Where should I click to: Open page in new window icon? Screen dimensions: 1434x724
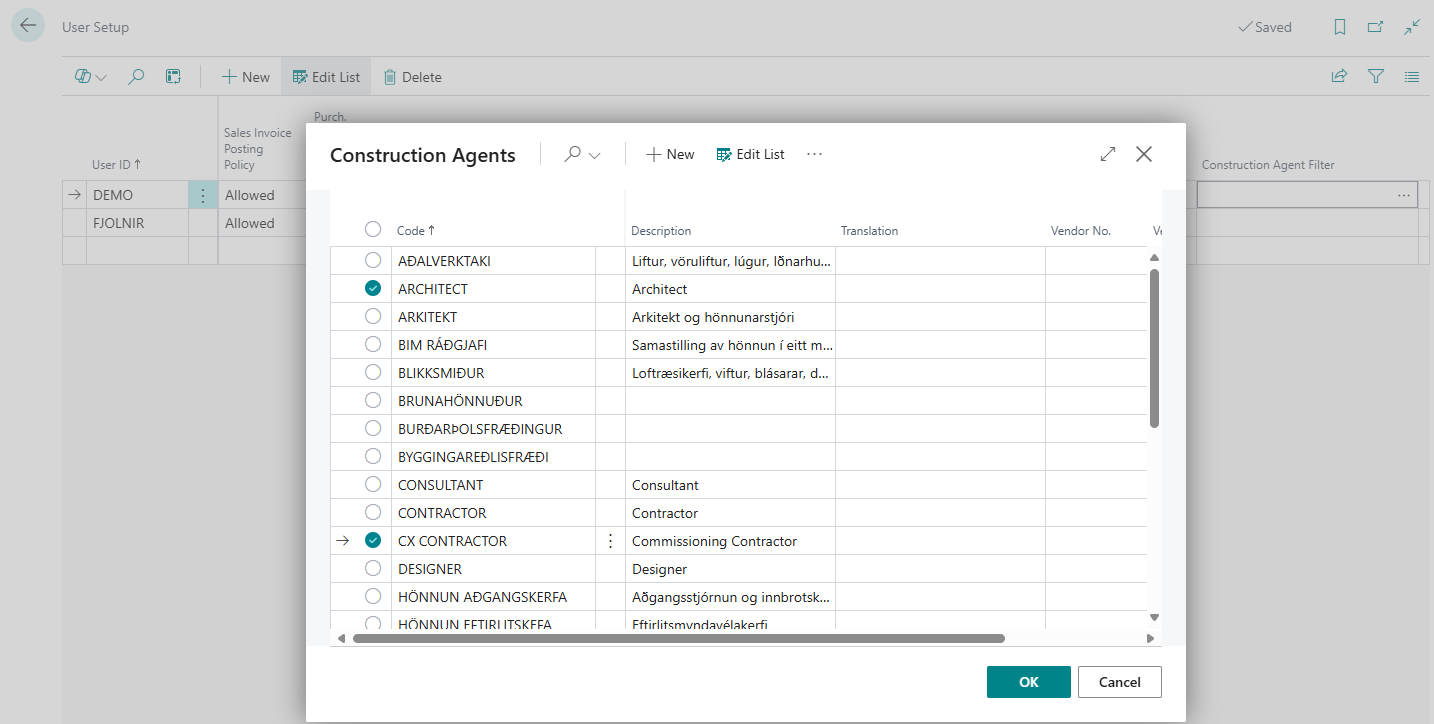pyautogui.click(x=1375, y=27)
